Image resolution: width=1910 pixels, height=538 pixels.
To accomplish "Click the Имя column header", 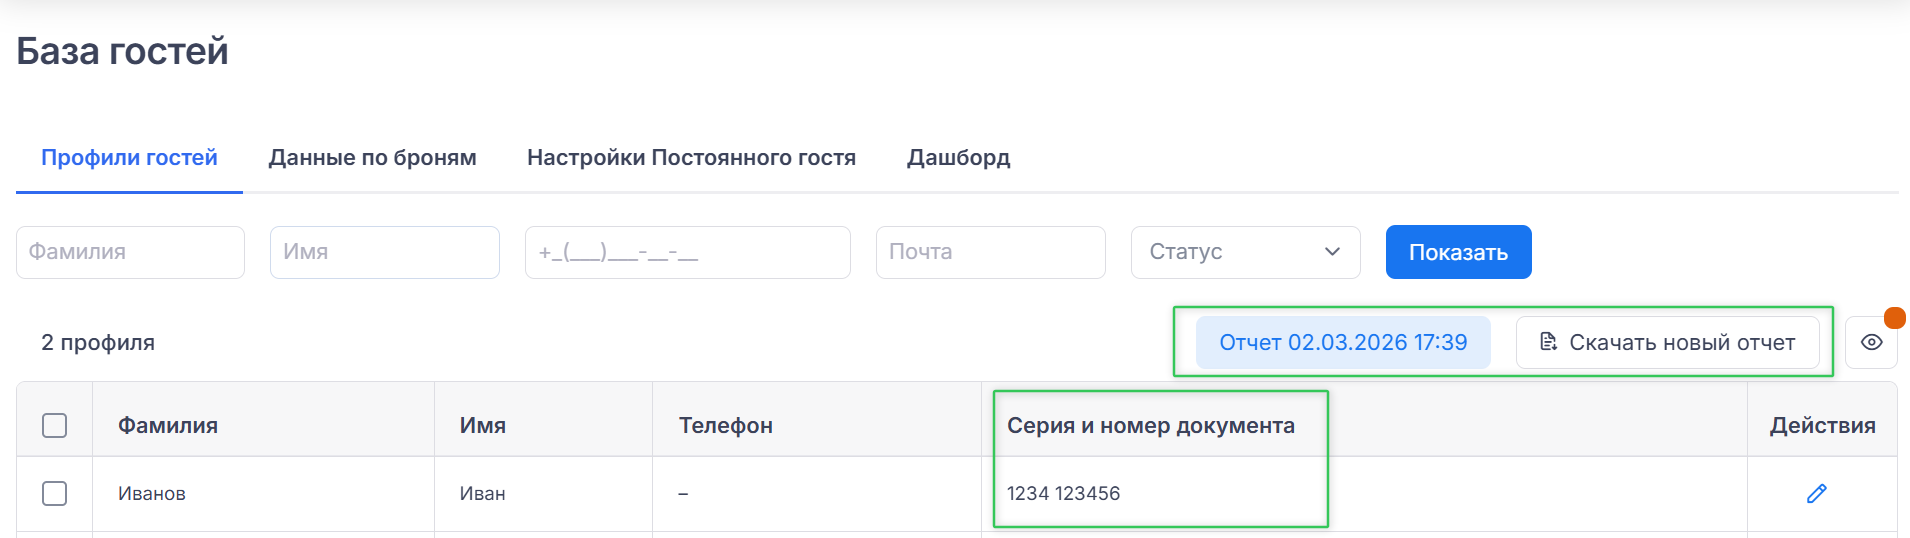I will (482, 425).
